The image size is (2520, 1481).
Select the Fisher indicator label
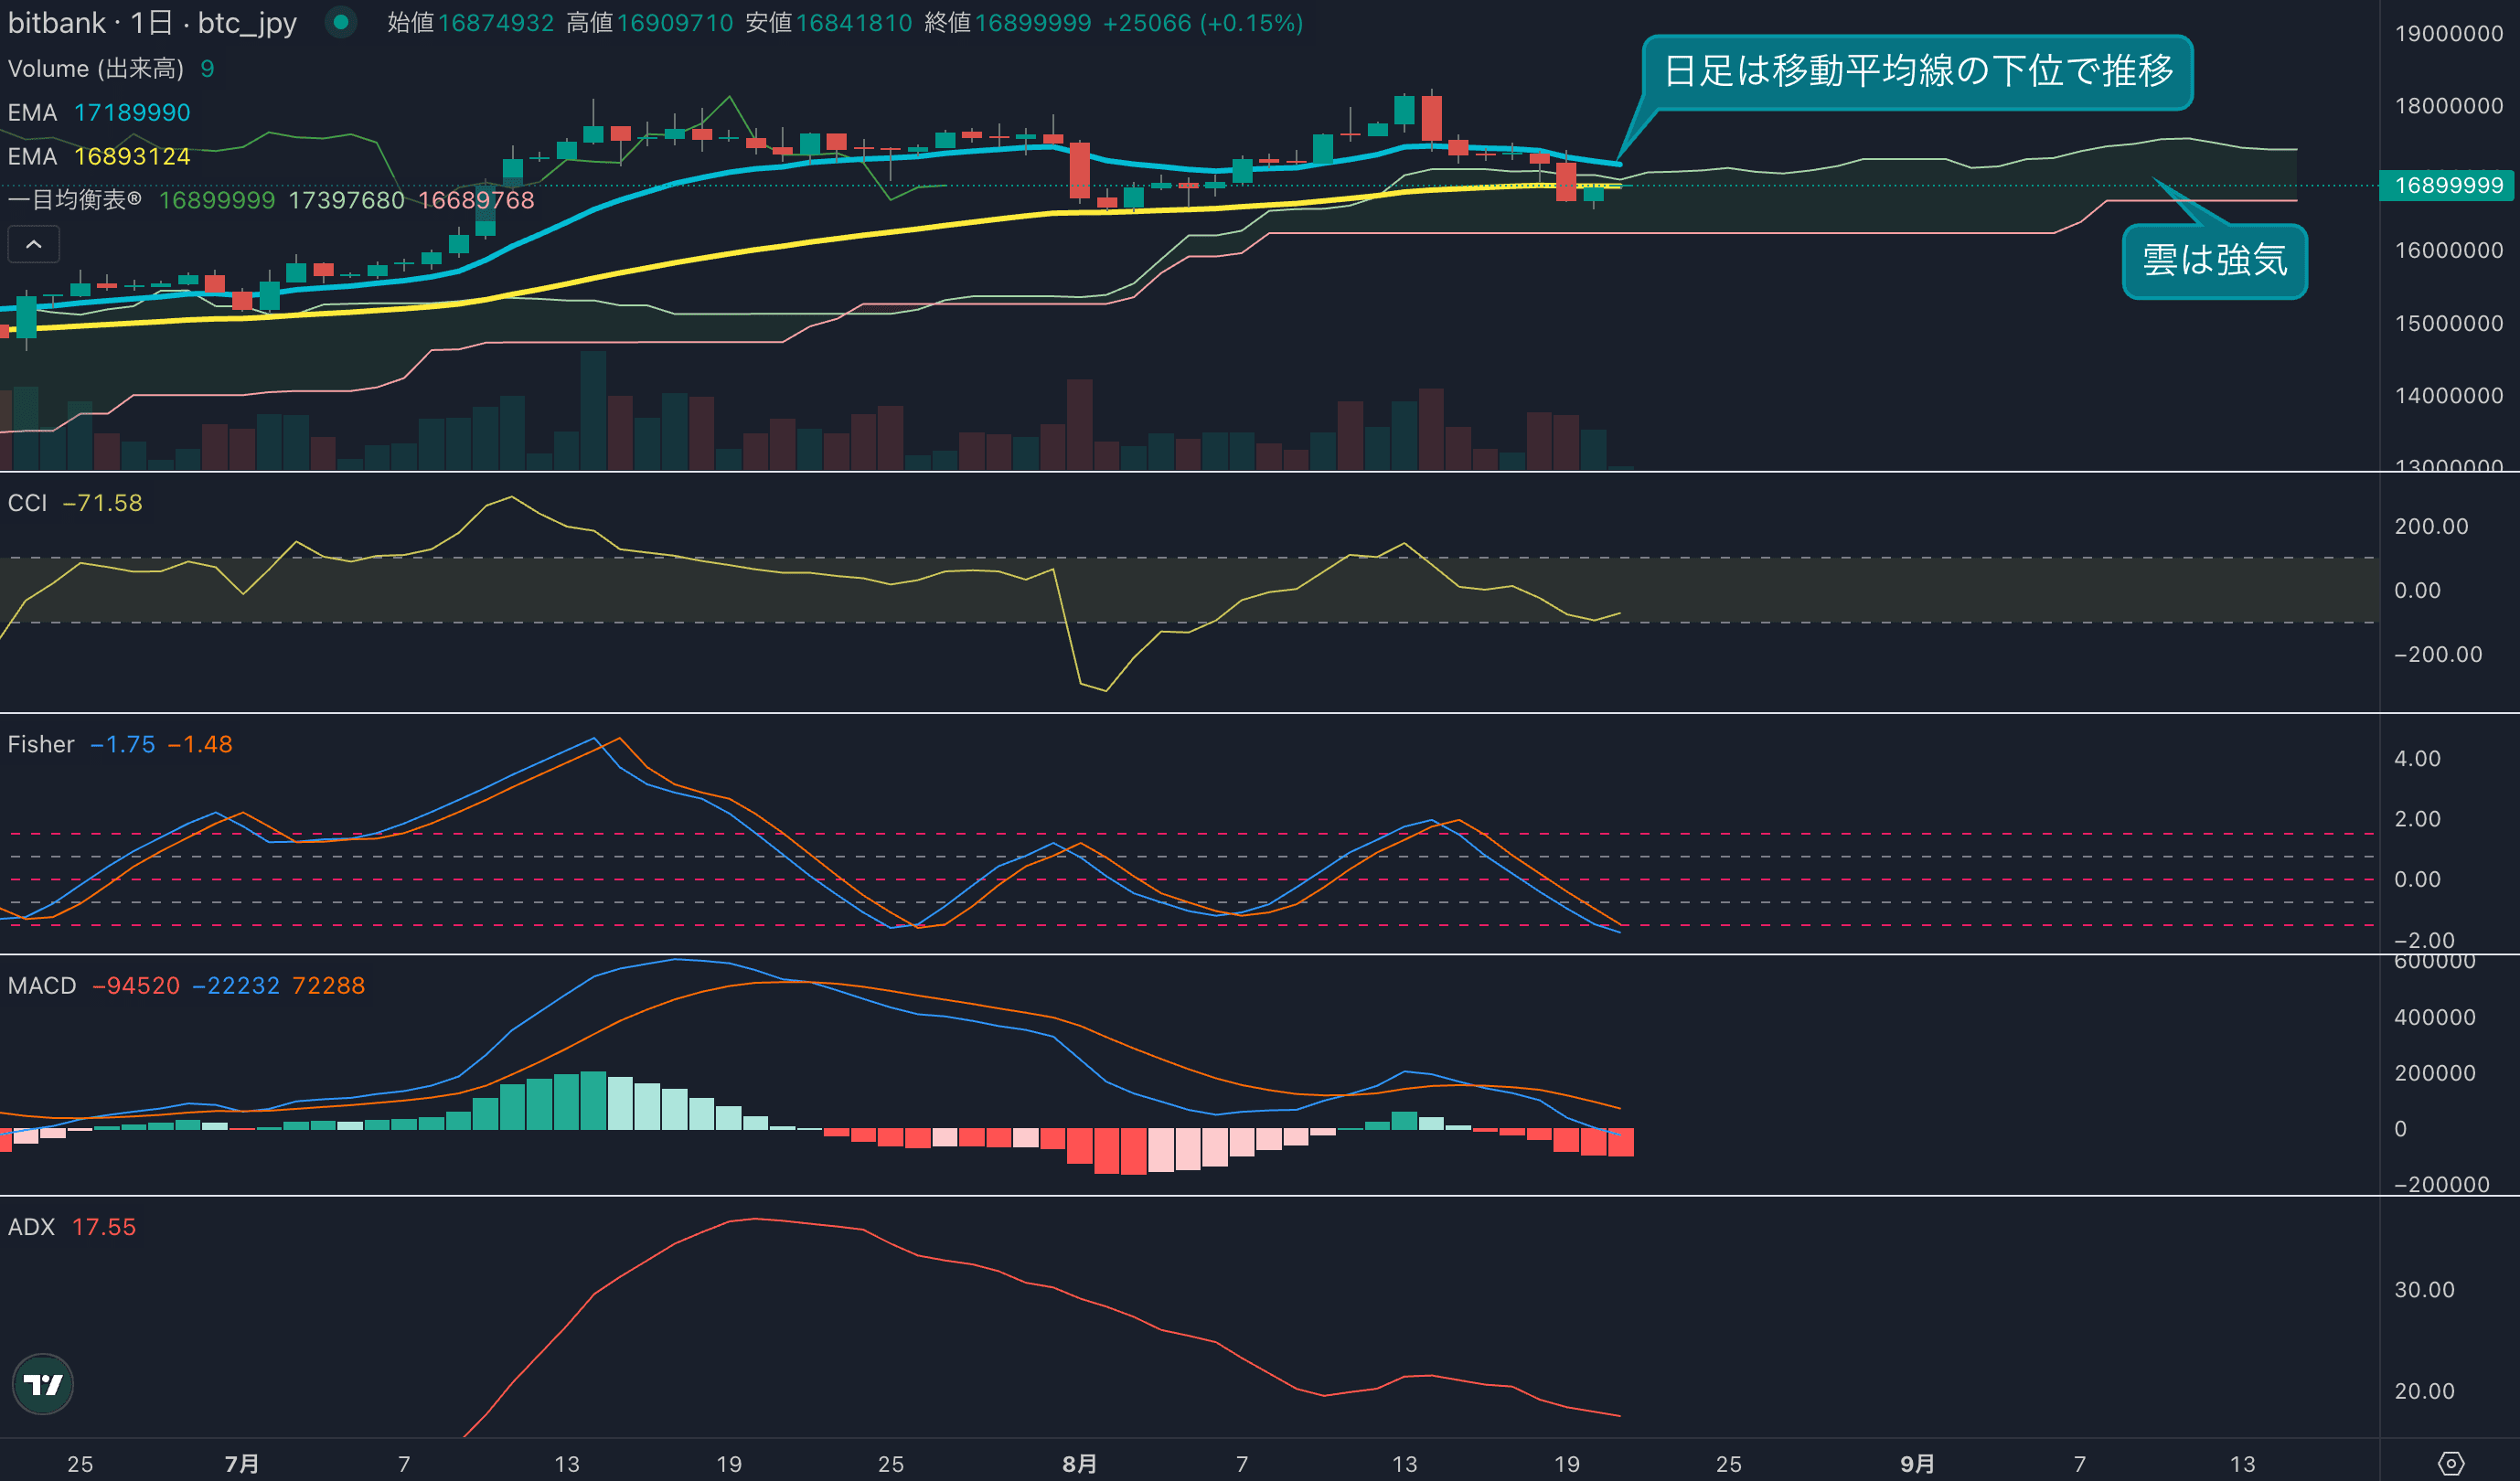[41, 744]
